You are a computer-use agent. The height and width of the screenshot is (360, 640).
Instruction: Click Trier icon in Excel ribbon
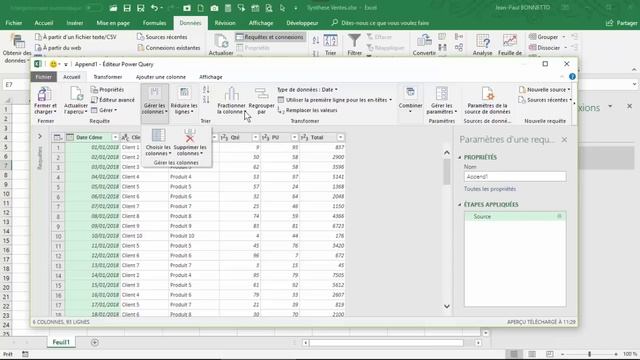click(x=330, y=41)
